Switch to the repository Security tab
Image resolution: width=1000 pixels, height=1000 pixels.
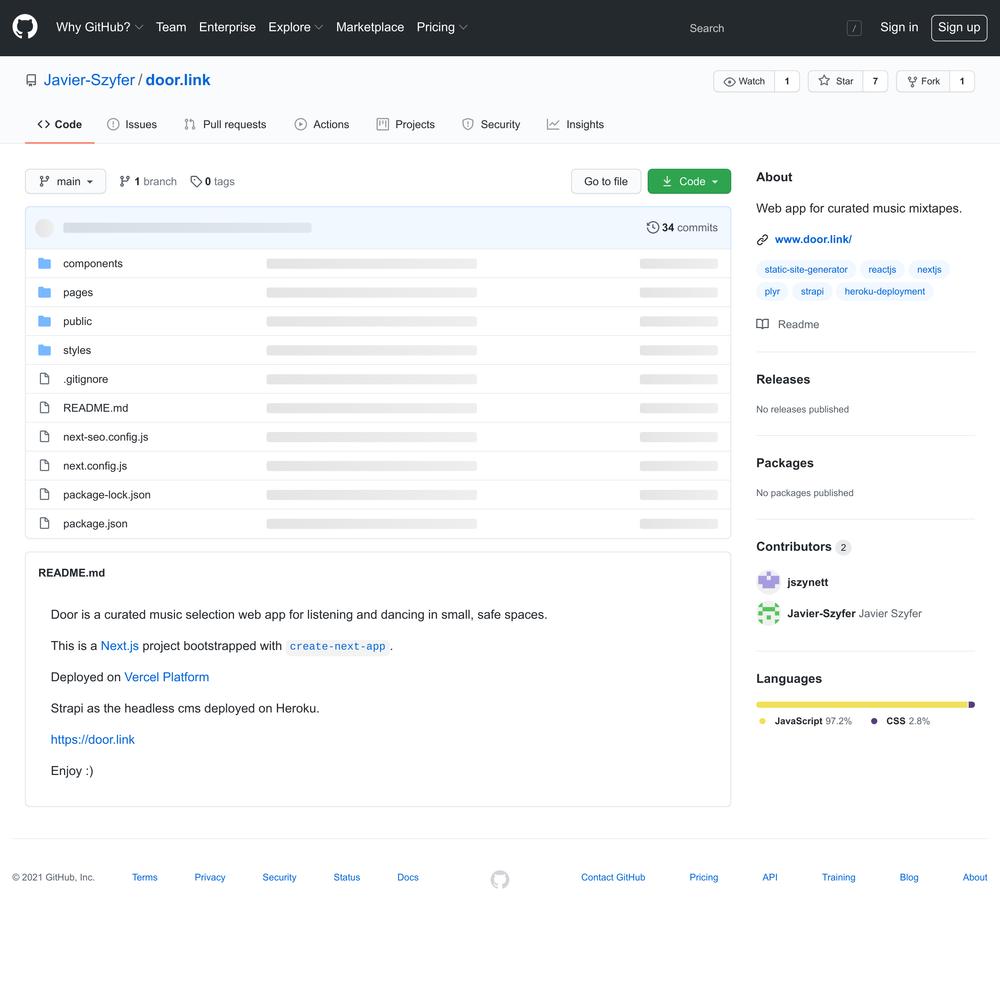491,124
